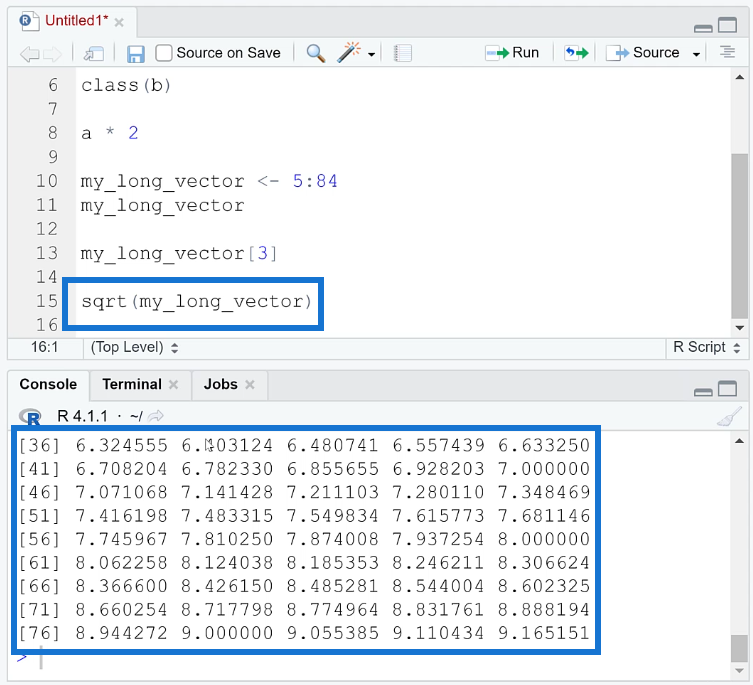Screen dimensions: 753x685
Task: Click the editor scroll down arrow
Action: coord(740,328)
